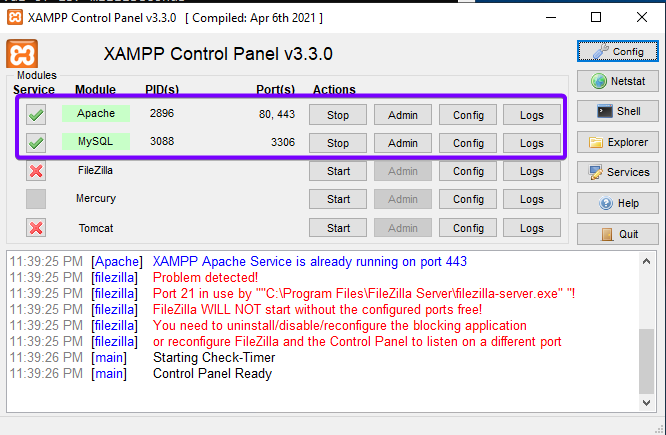The image size is (666, 435).
Task: Click the log scrollbar thumb
Action: pyautogui.click(x=646, y=361)
